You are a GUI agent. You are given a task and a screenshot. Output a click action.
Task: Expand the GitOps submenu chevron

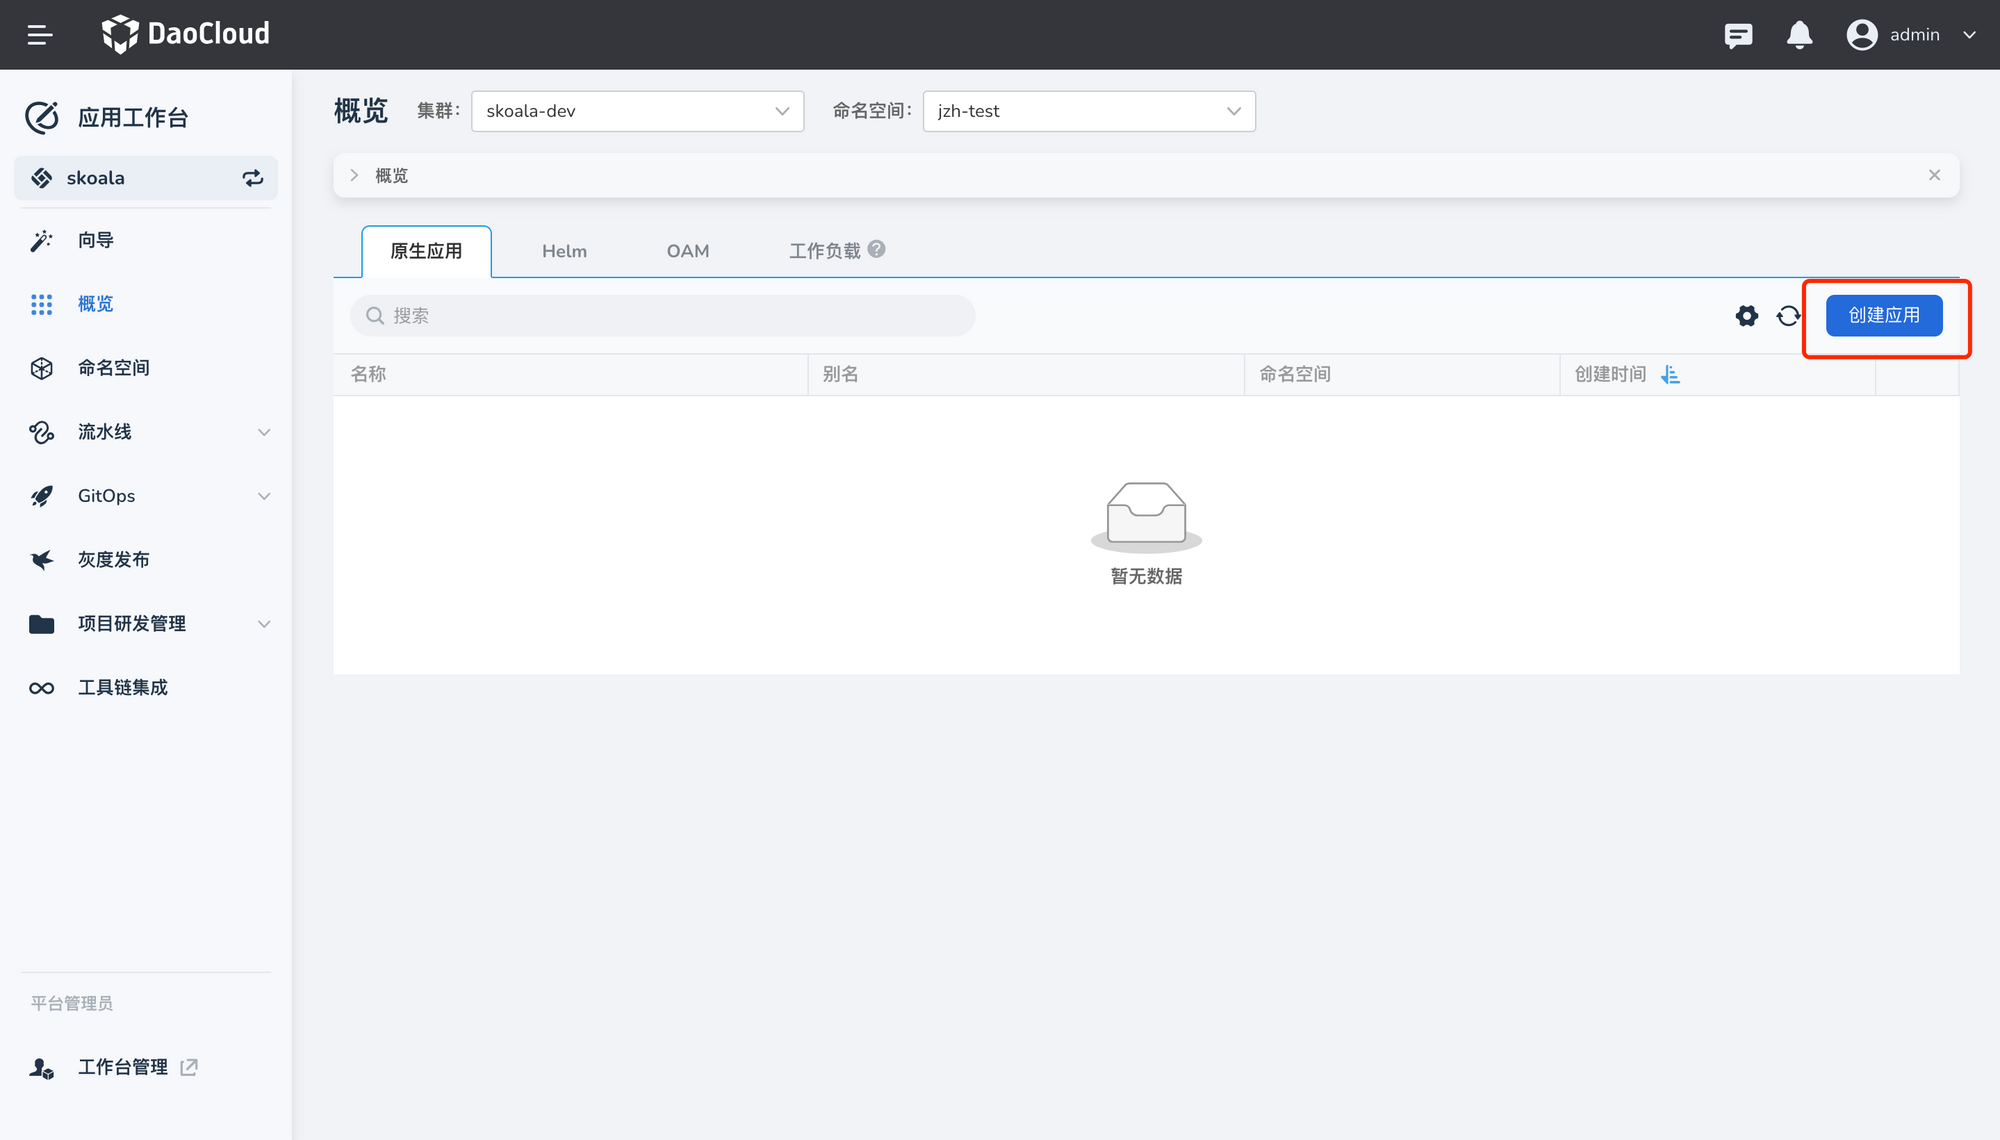point(264,496)
